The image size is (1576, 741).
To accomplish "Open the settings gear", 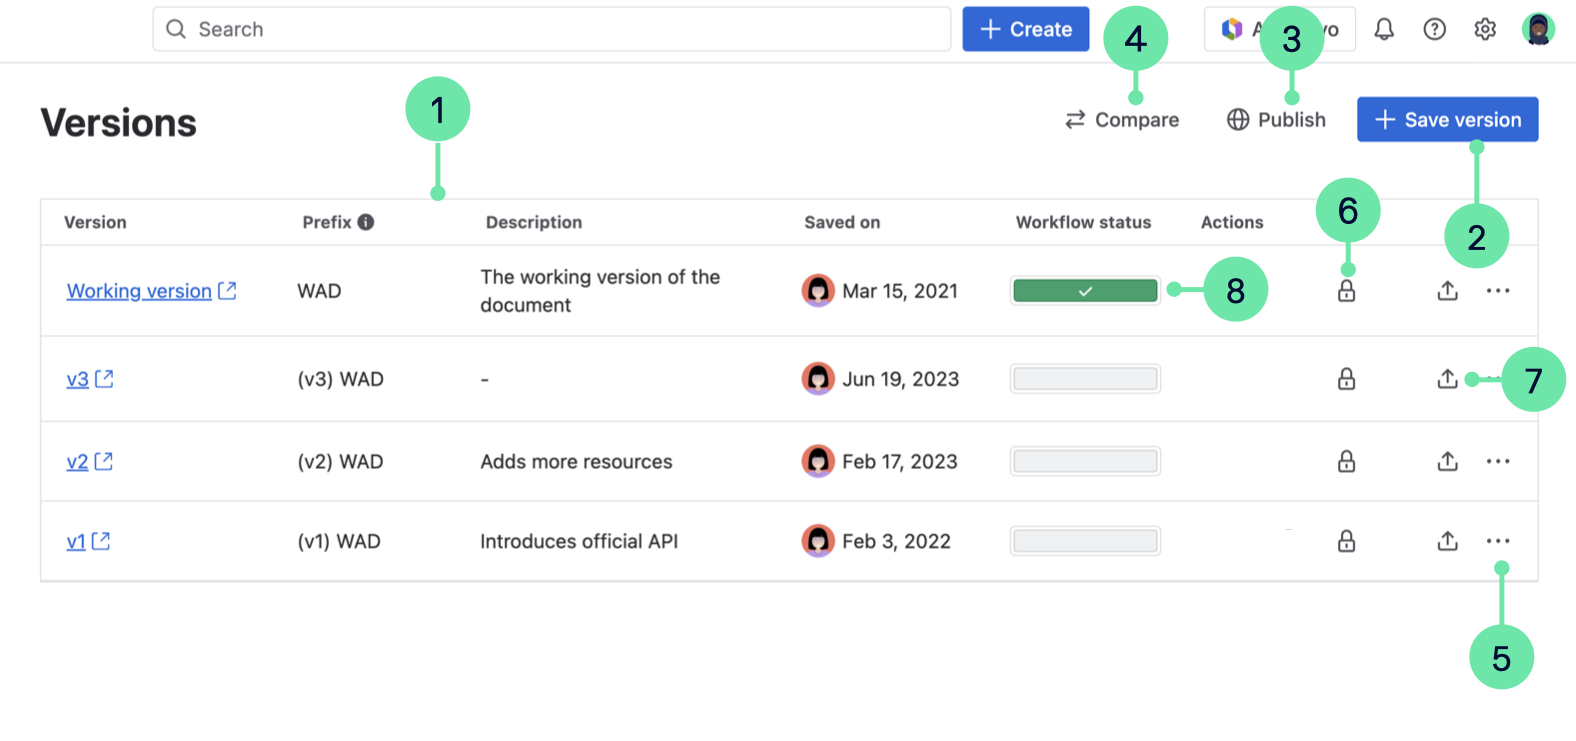I will 1485,29.
